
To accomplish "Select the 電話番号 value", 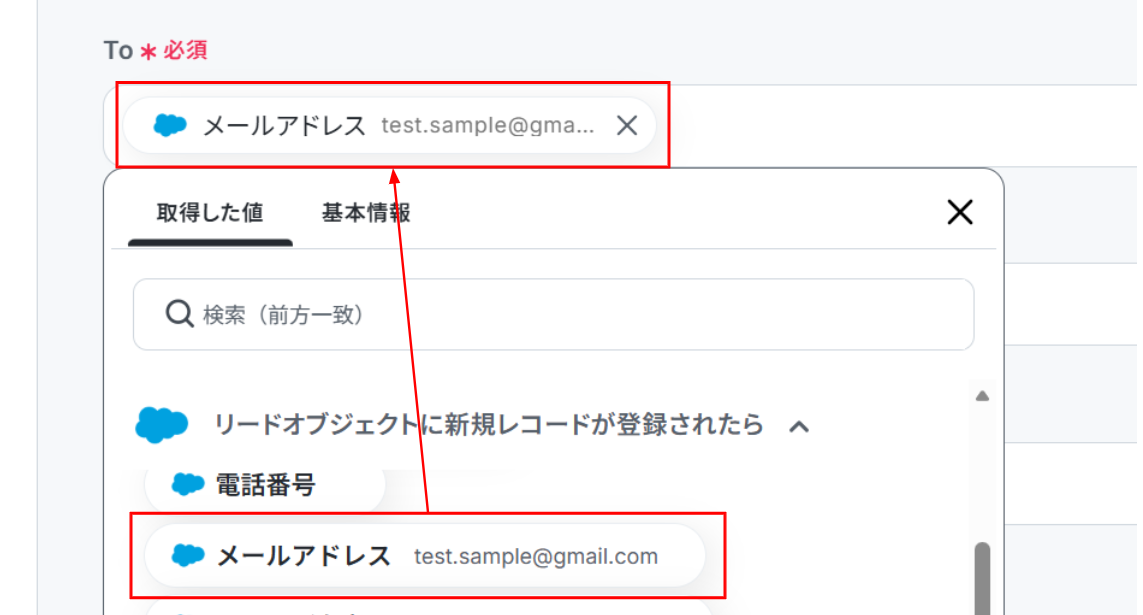I will (266, 486).
